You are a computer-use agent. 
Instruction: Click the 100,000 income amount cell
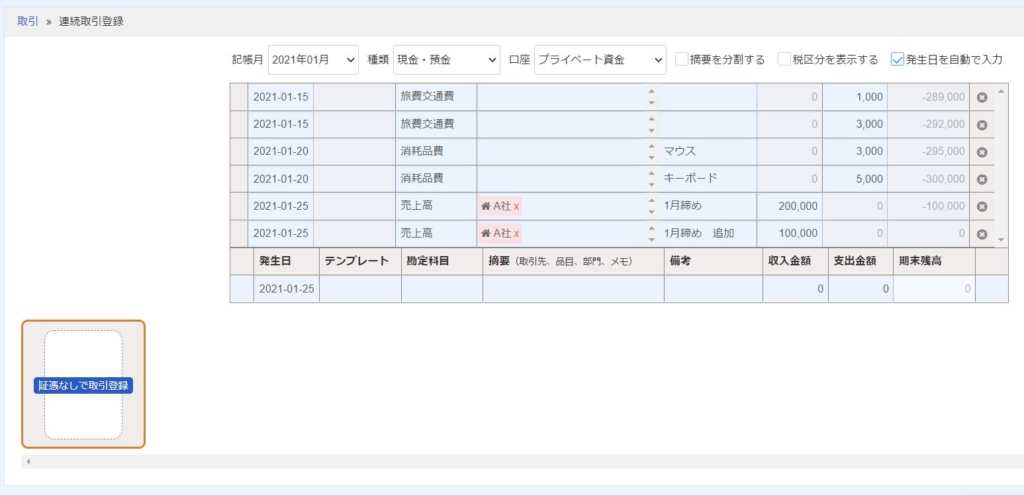click(x=790, y=233)
